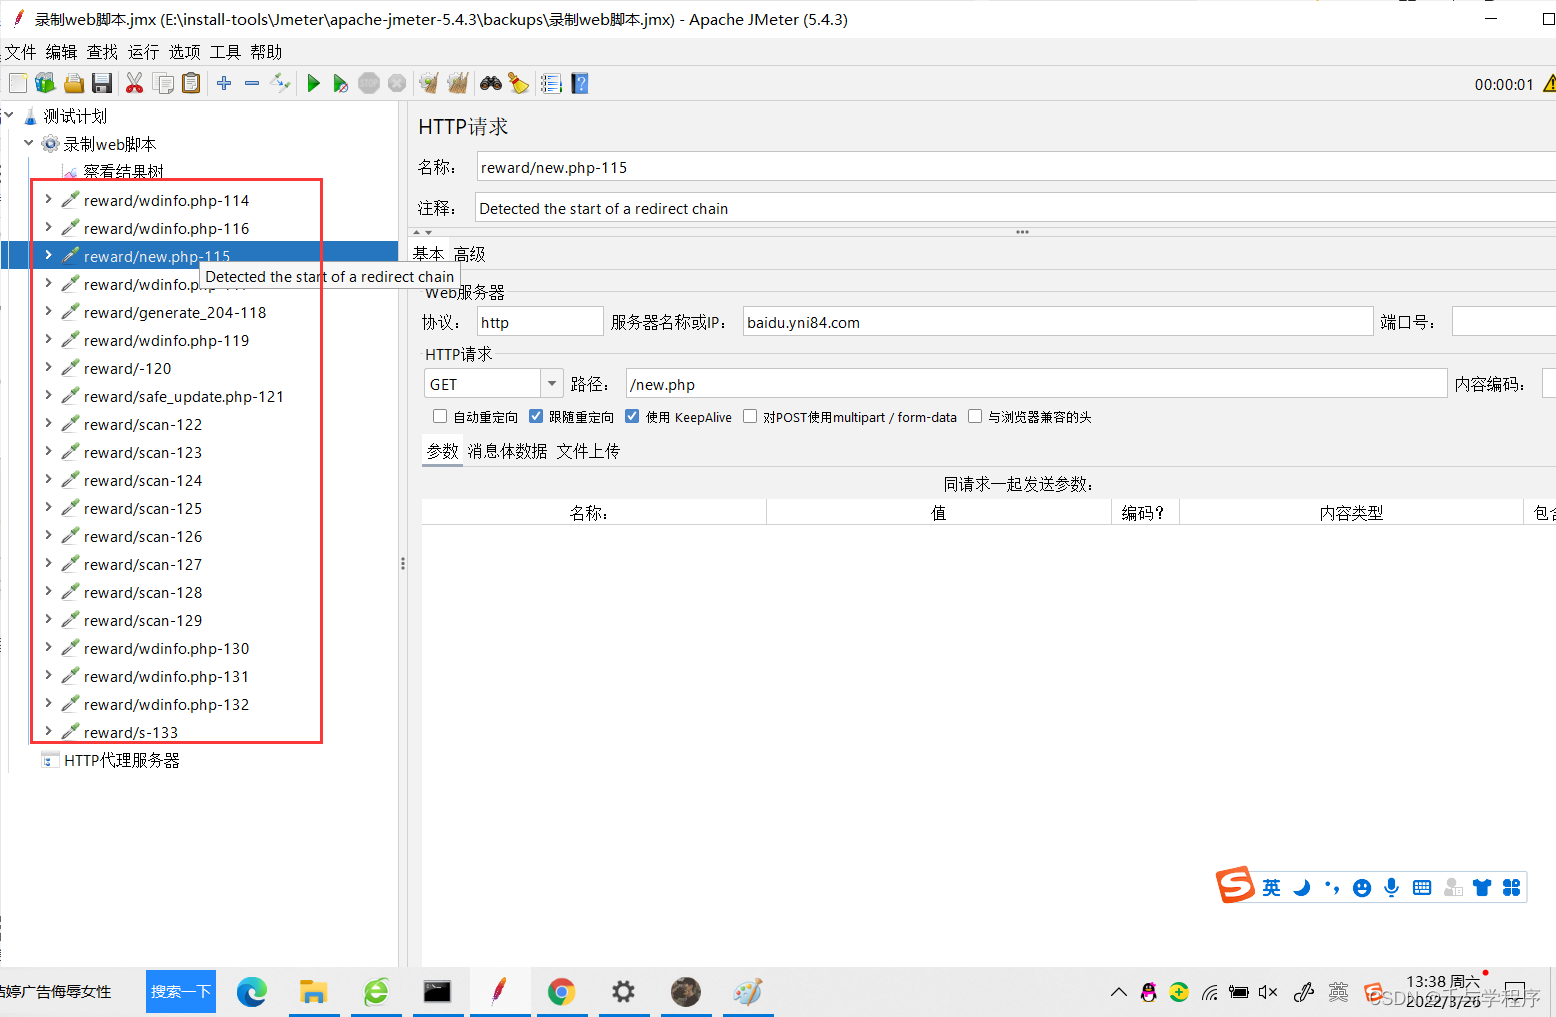Uncheck the 跟随重定向 checkbox
Viewport: 1556px width, 1017px height.
pyautogui.click(x=536, y=416)
